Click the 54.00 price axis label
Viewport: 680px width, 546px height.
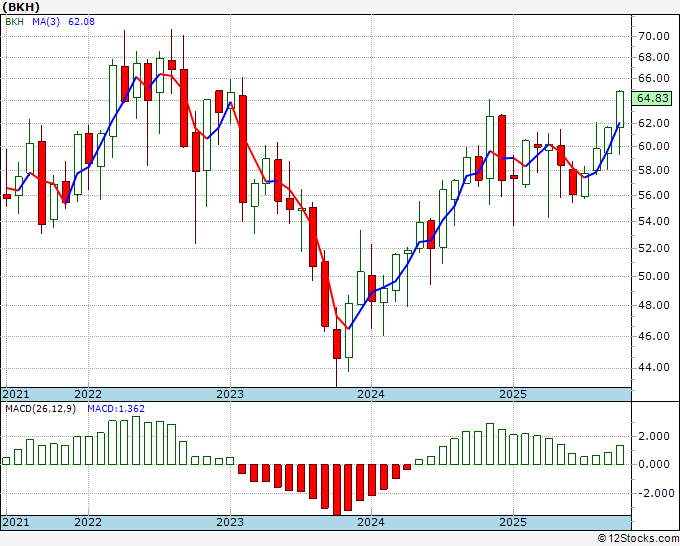coord(654,221)
